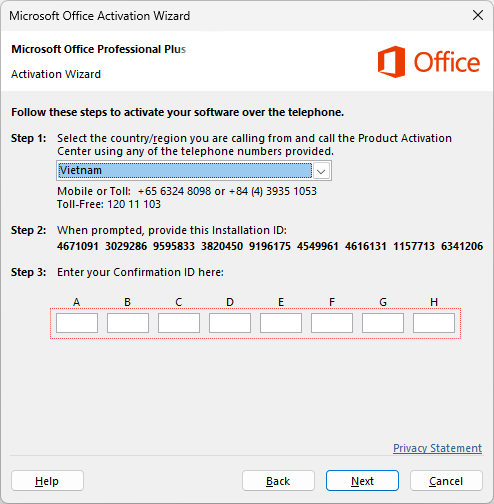Viewport: 494px width, 504px height.
Task: Focus Confirmation ID field D
Action: click(x=230, y=323)
